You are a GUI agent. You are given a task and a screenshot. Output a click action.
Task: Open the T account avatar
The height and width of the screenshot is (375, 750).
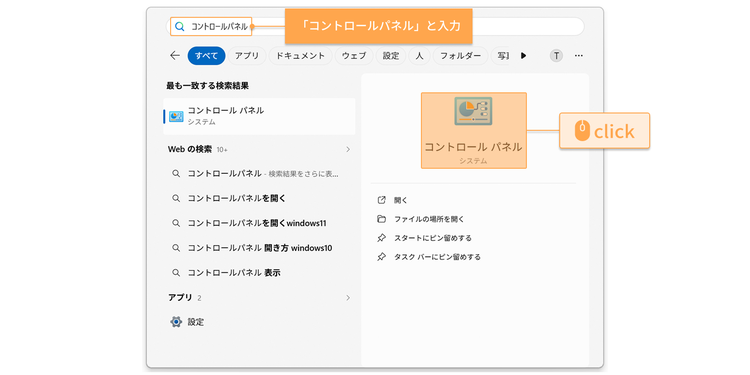click(x=556, y=56)
